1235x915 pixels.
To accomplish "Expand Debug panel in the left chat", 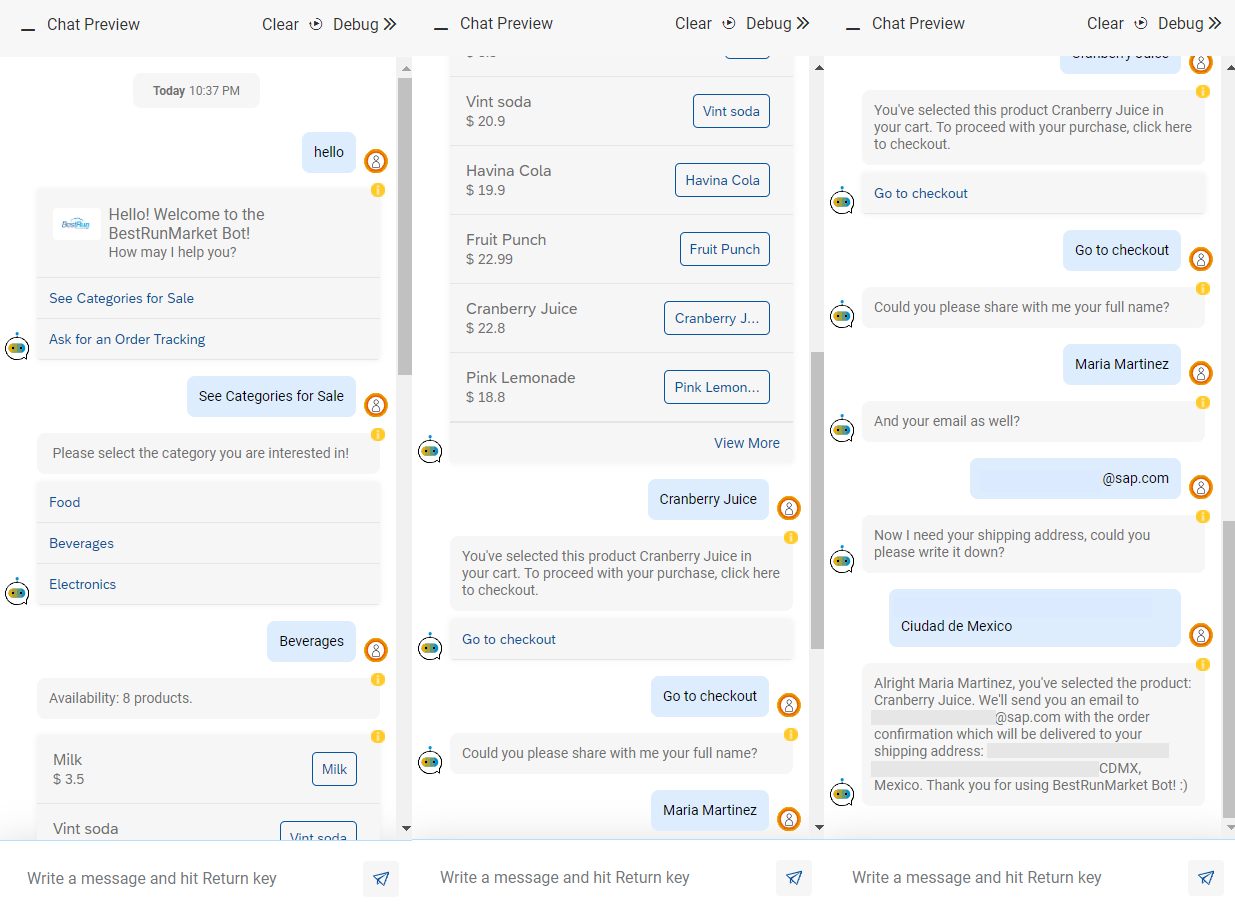I will click(364, 24).
